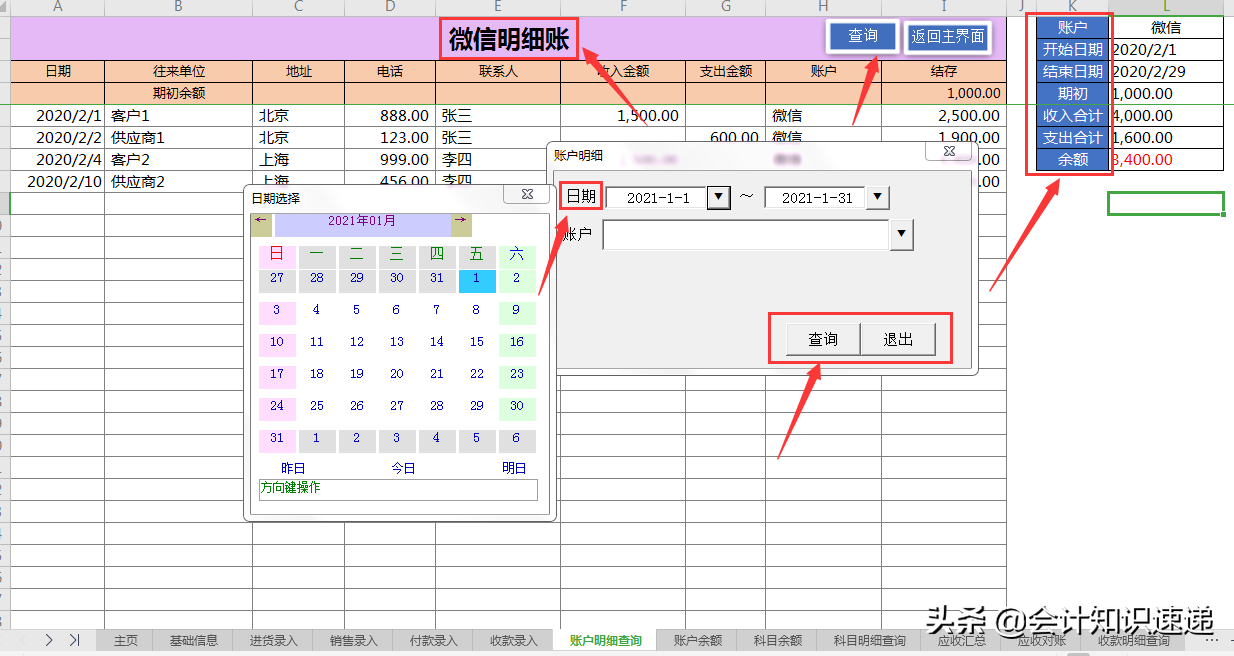Select balance cell 2,500.00

point(944,116)
